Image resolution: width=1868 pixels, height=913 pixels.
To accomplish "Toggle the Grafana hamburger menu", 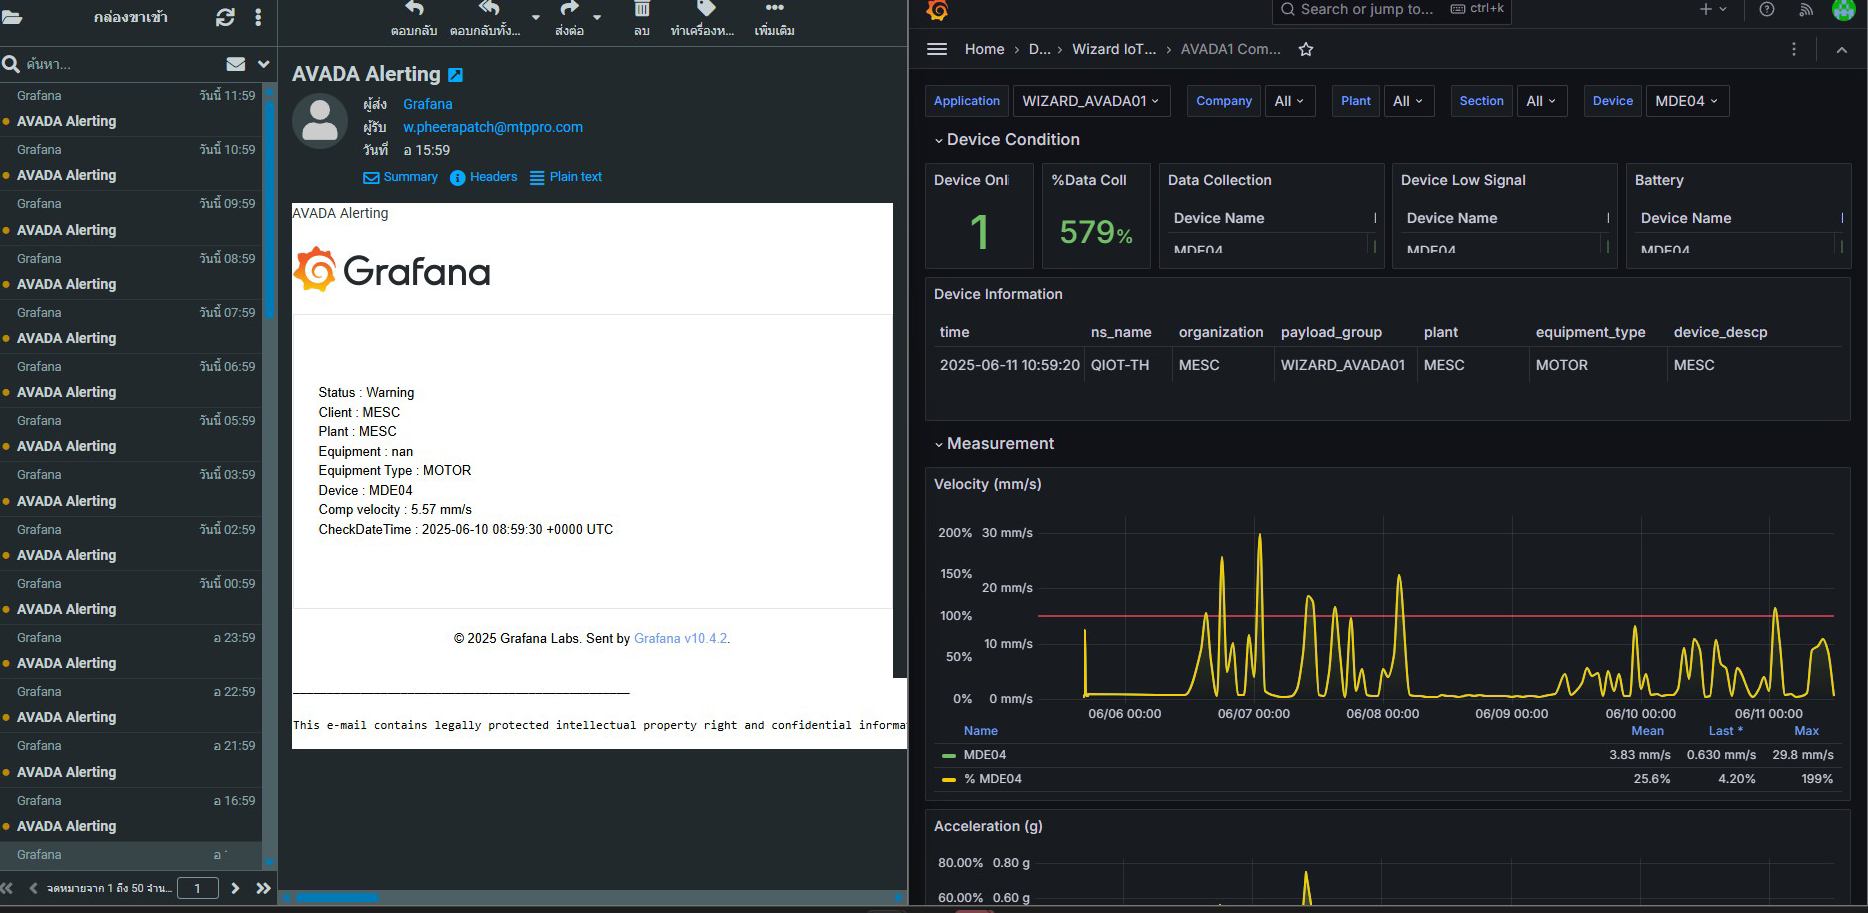I will pyautogui.click(x=937, y=49).
